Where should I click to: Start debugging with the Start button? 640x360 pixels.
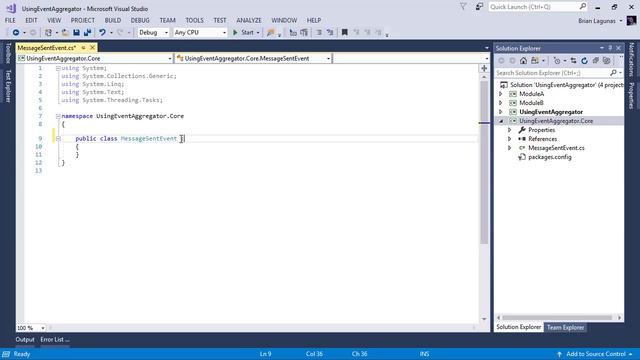point(243,32)
